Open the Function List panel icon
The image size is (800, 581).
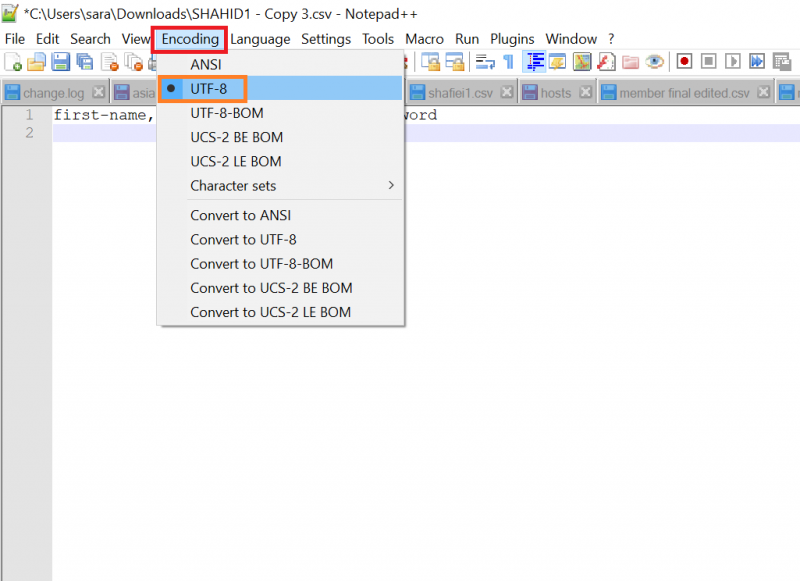(x=606, y=62)
